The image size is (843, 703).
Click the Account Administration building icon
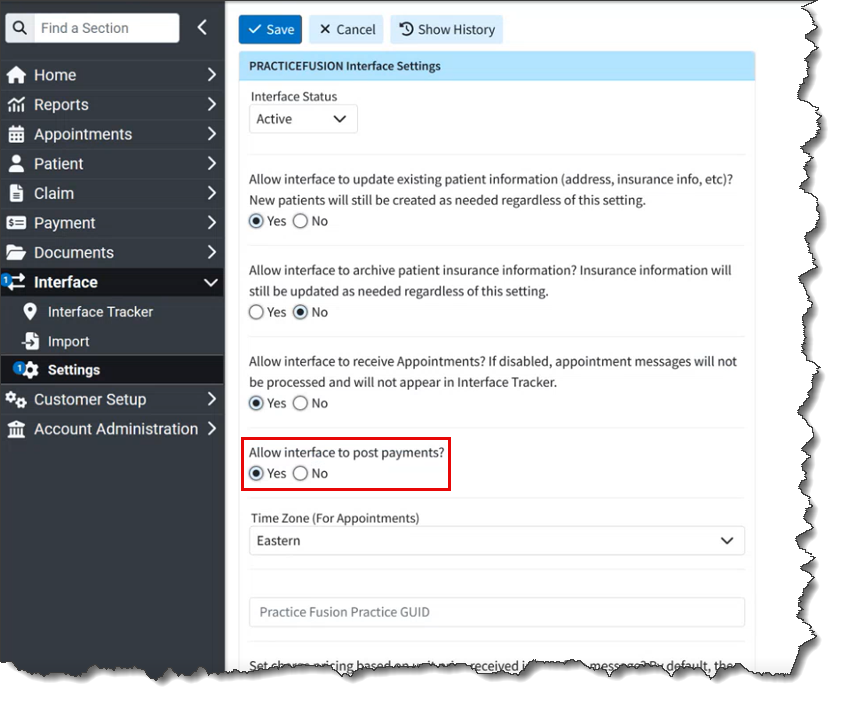[x=16, y=429]
